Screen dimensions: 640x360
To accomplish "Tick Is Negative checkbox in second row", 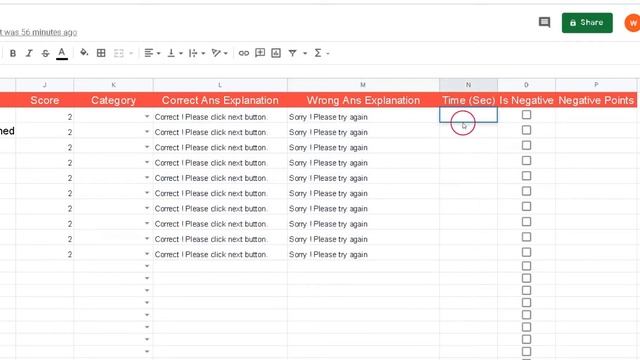I will point(527,130).
